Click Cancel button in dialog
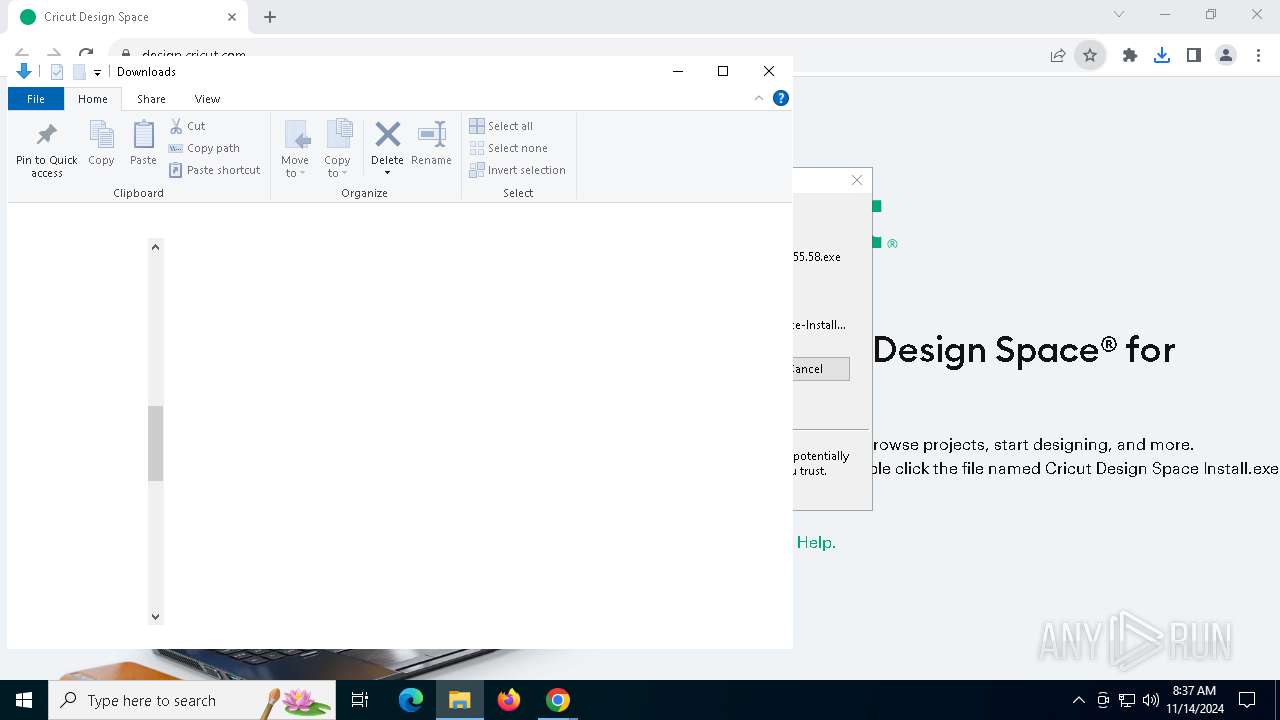The width and height of the screenshot is (1280, 720). (820, 369)
